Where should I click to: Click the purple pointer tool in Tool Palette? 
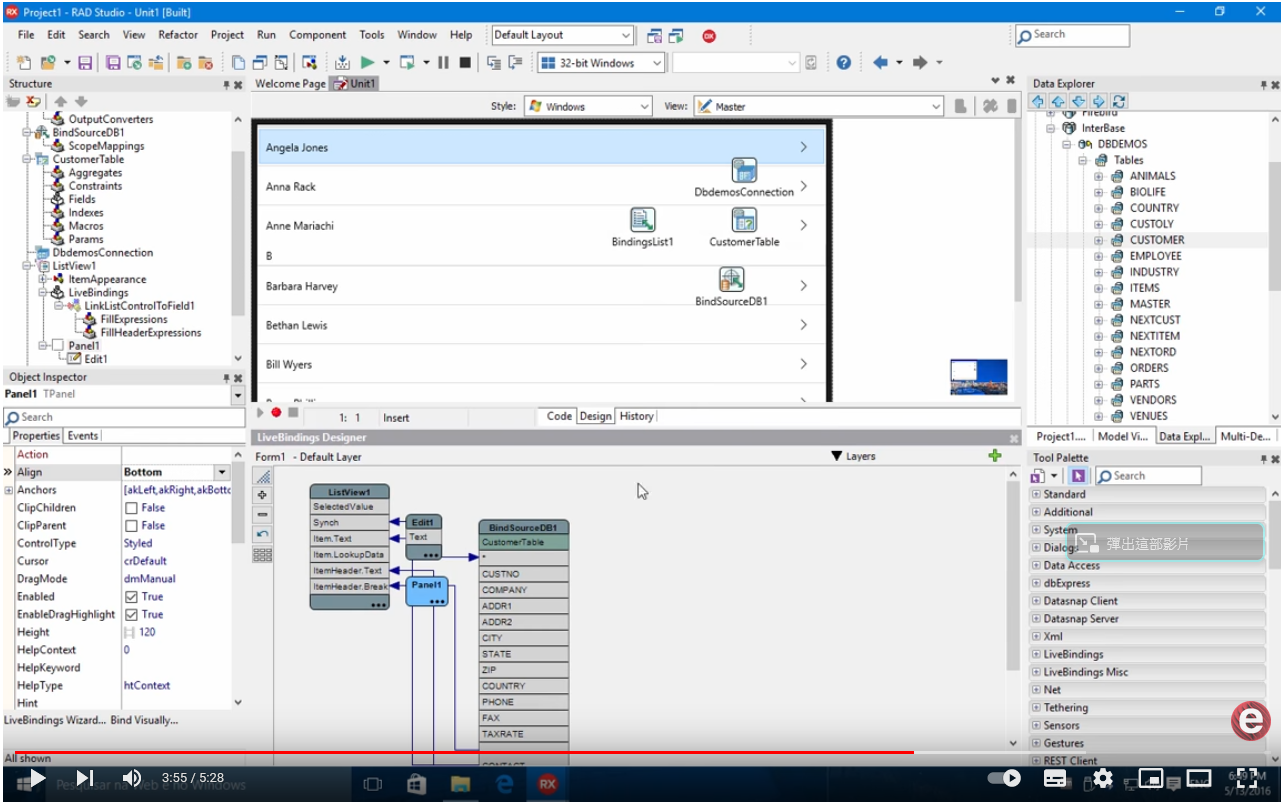[x=1078, y=476]
